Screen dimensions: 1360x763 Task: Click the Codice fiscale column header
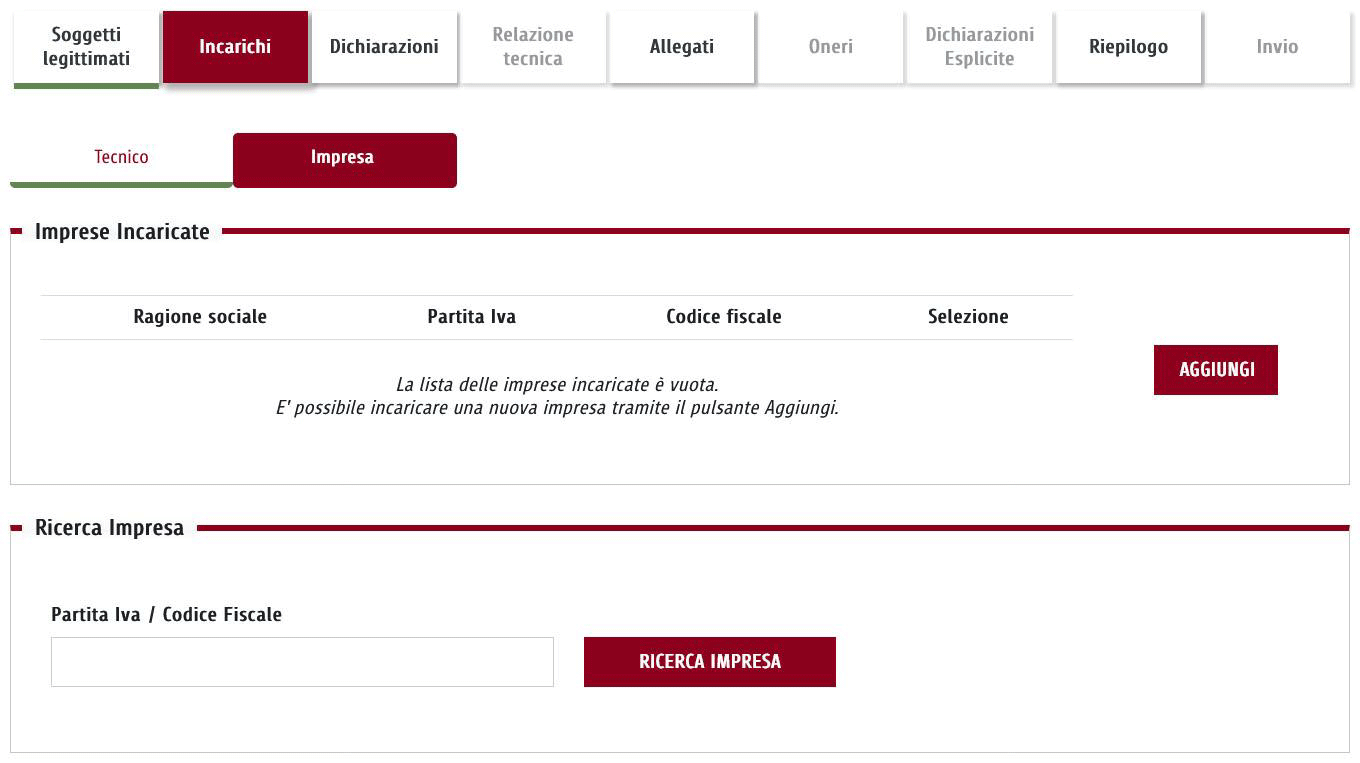tap(723, 317)
